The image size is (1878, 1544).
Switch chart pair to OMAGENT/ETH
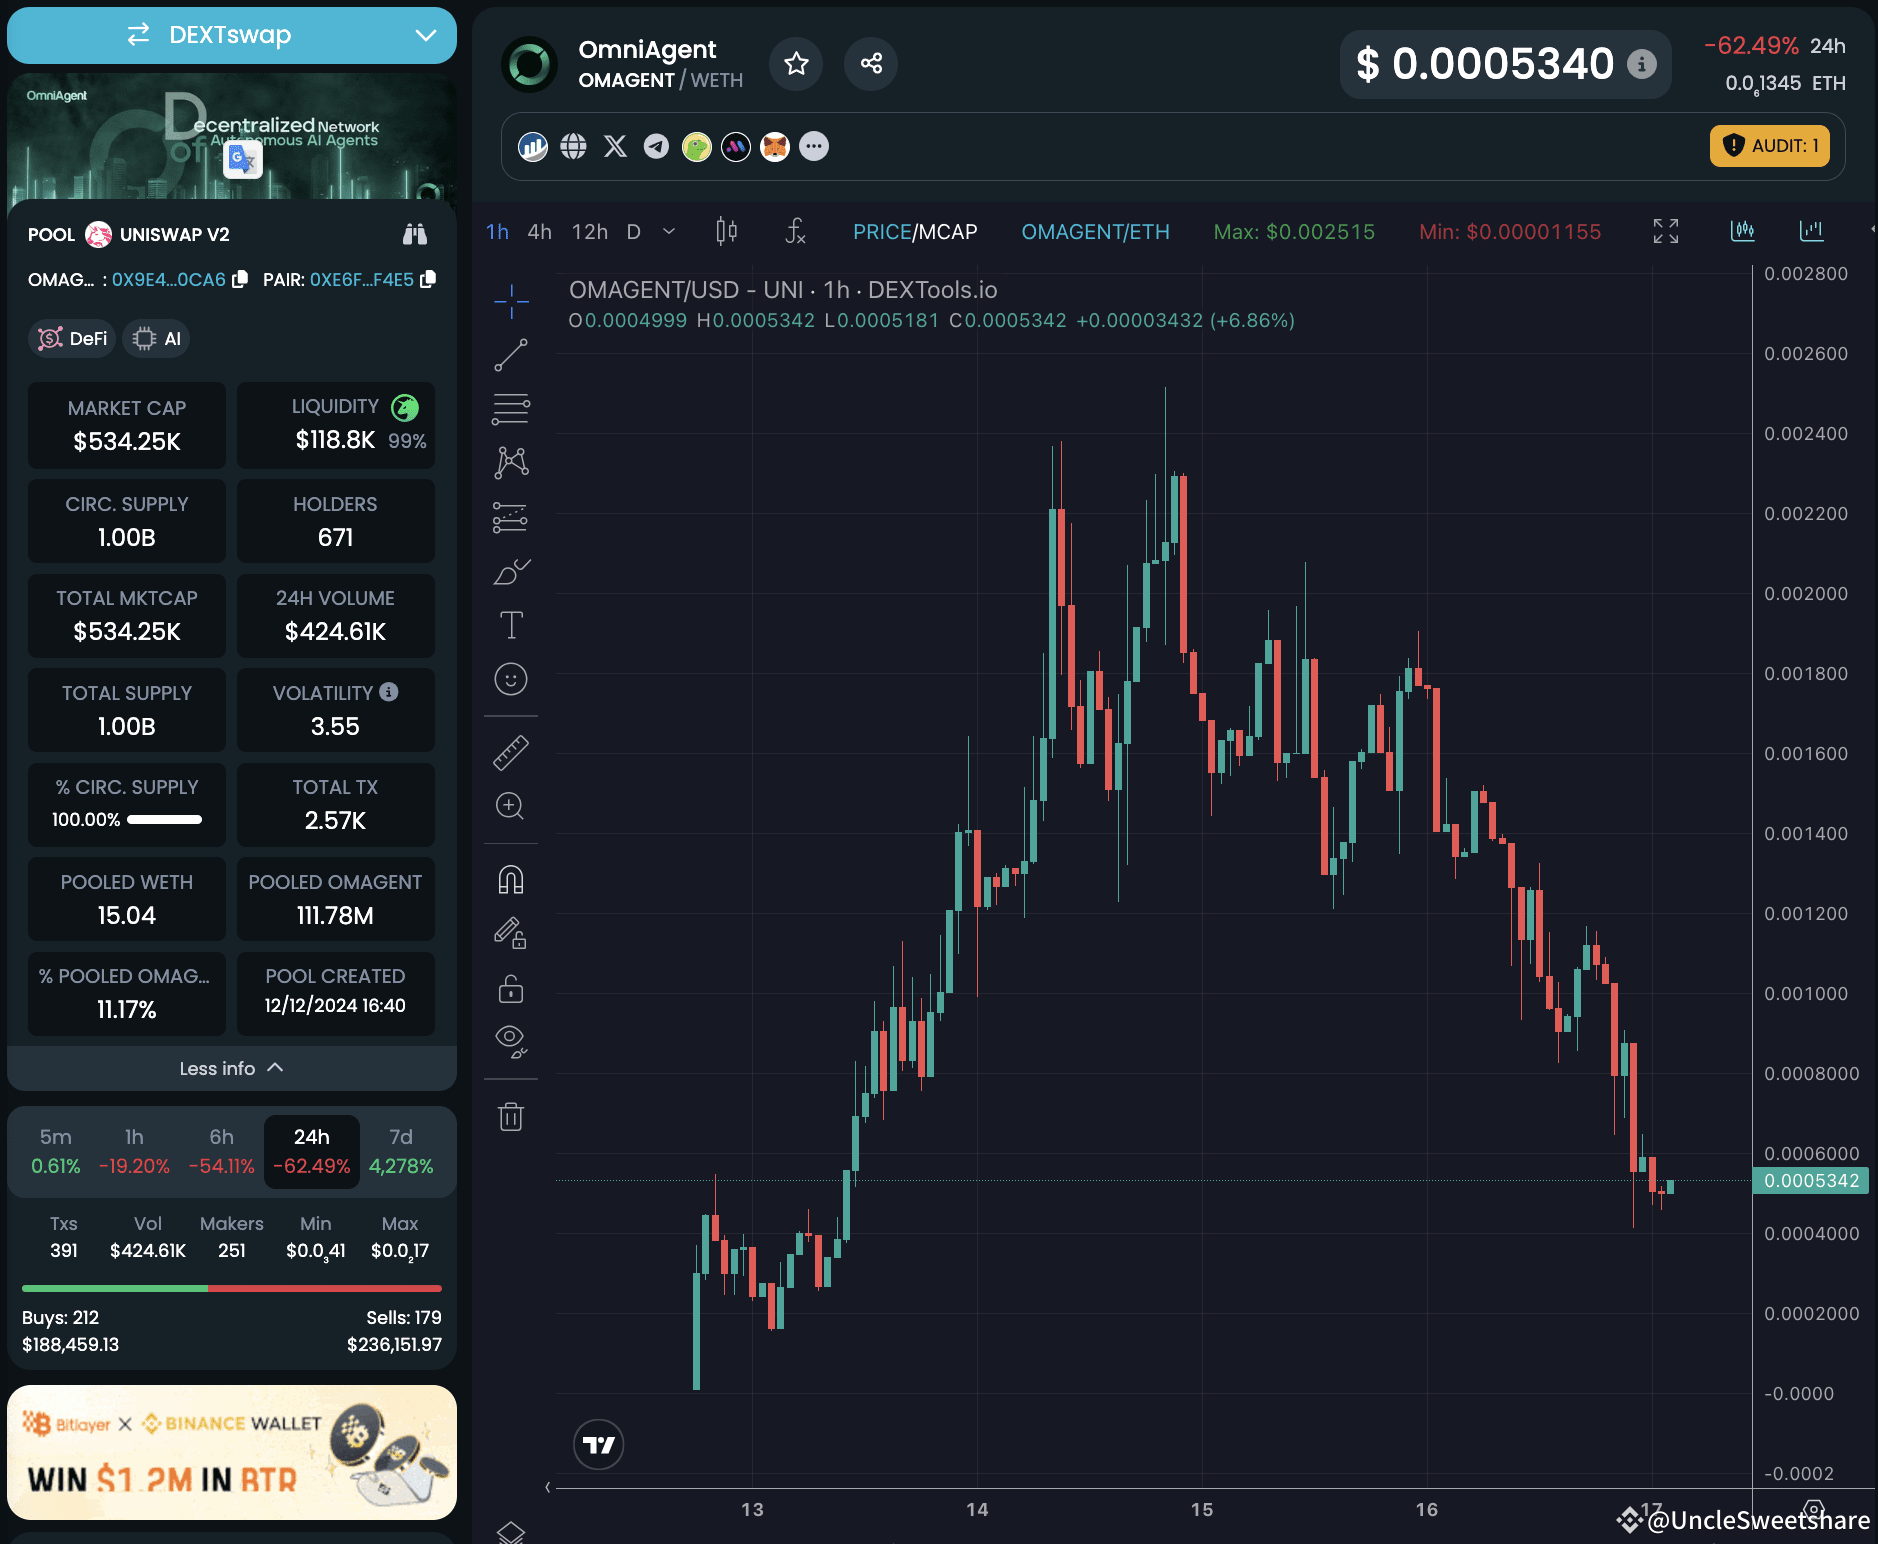tap(1095, 232)
